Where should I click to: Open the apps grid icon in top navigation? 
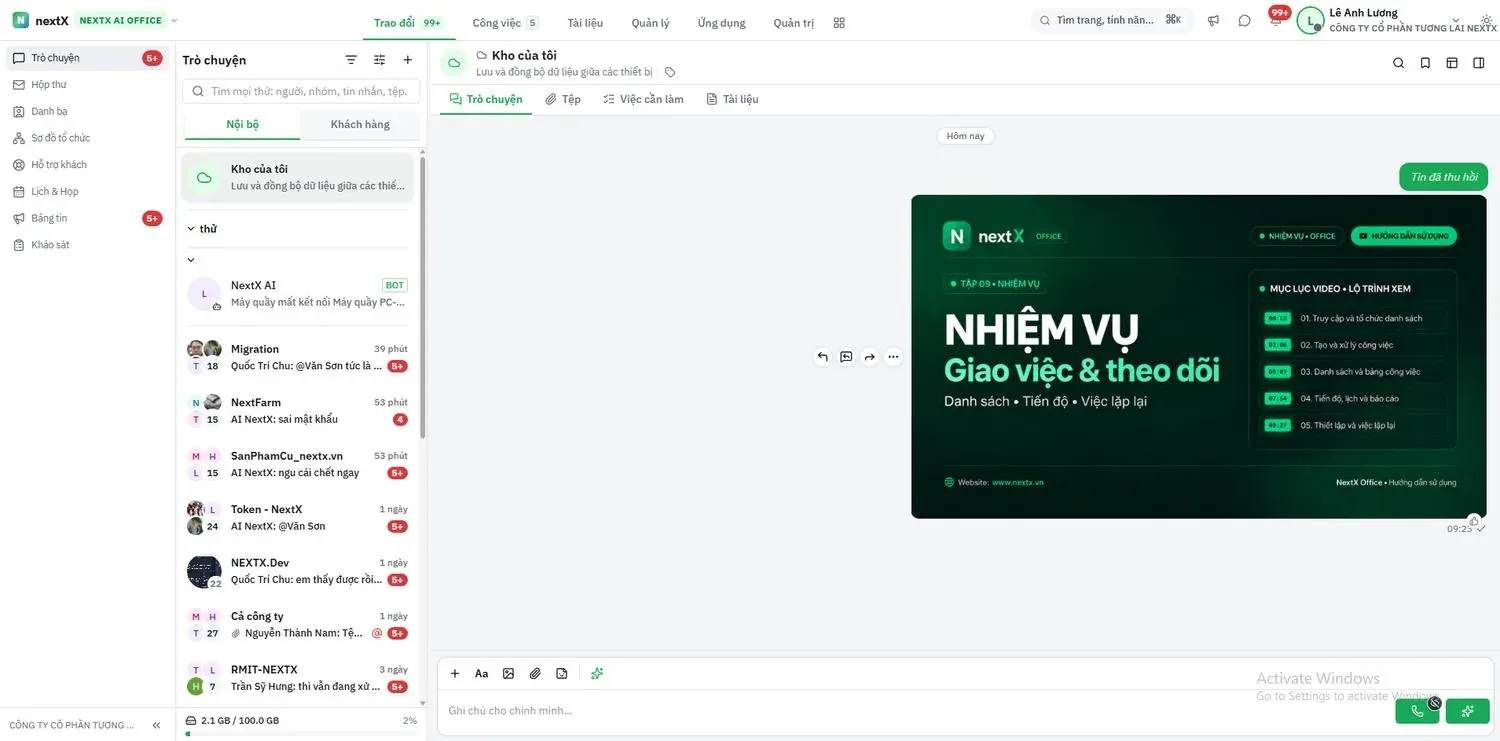(839, 22)
